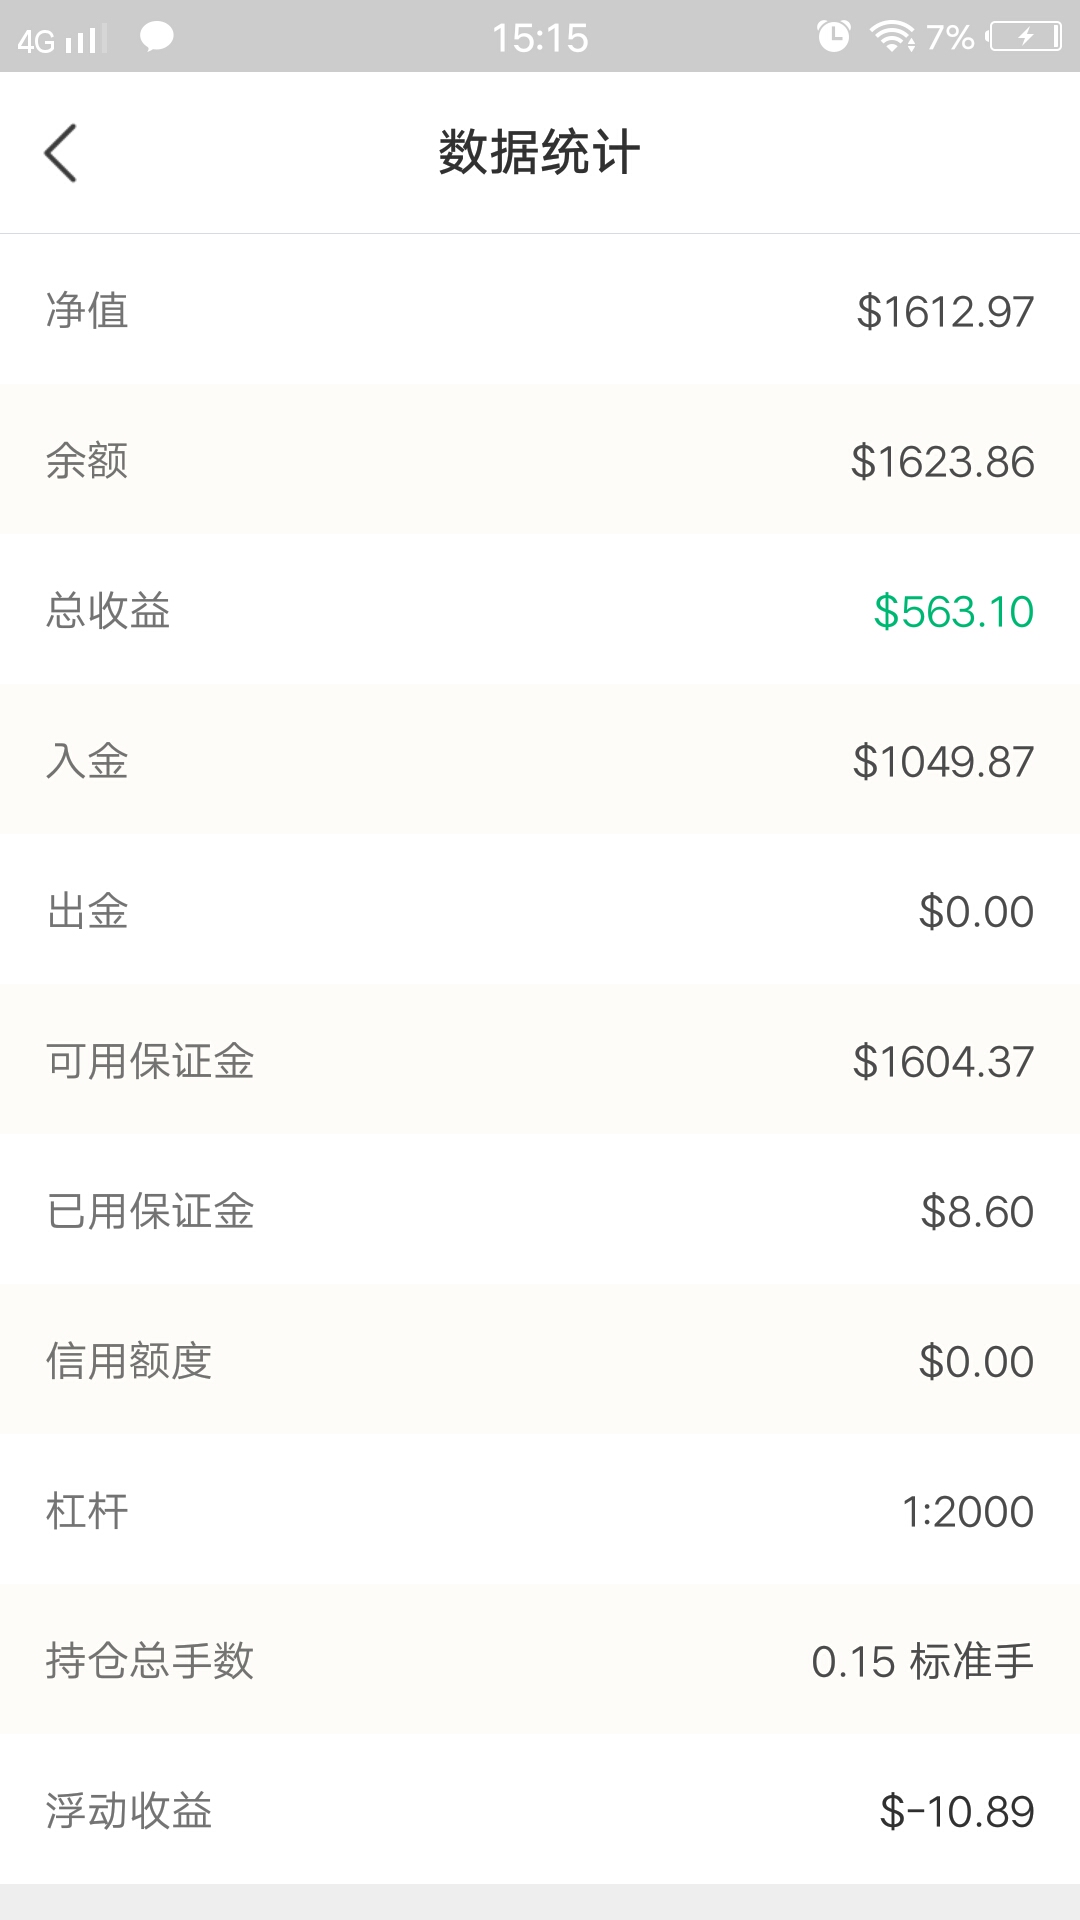Tap the 已用保证金 $8.60 value
The width and height of the screenshot is (1080, 1920).
click(x=977, y=1211)
